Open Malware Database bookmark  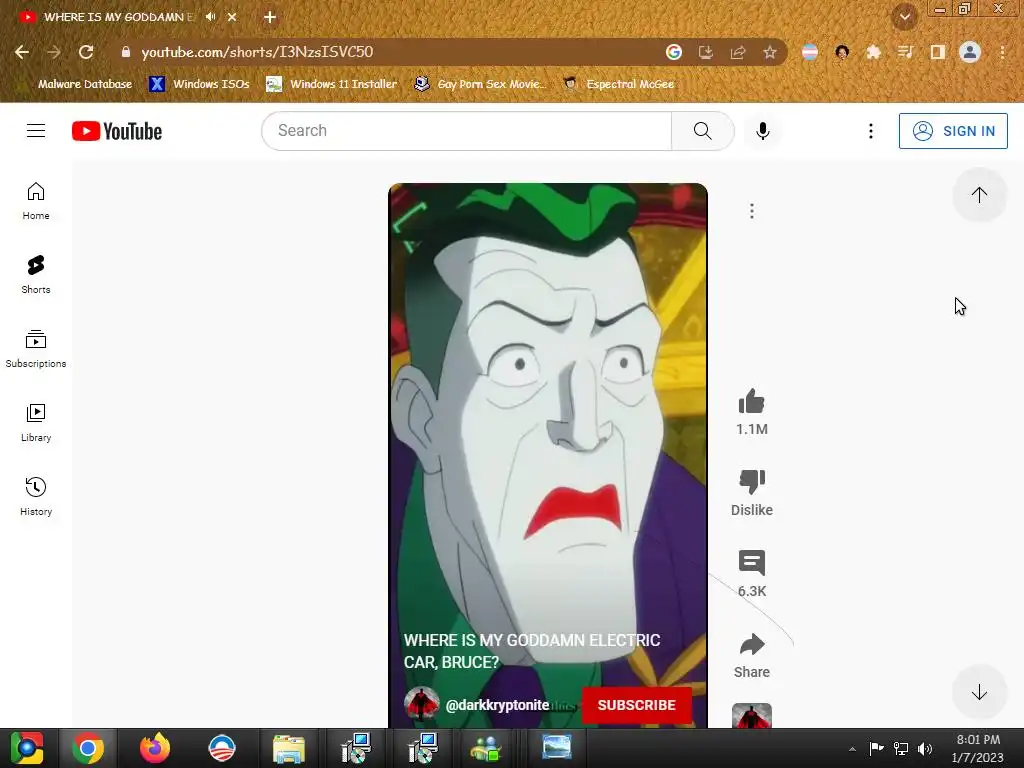[x=85, y=84]
